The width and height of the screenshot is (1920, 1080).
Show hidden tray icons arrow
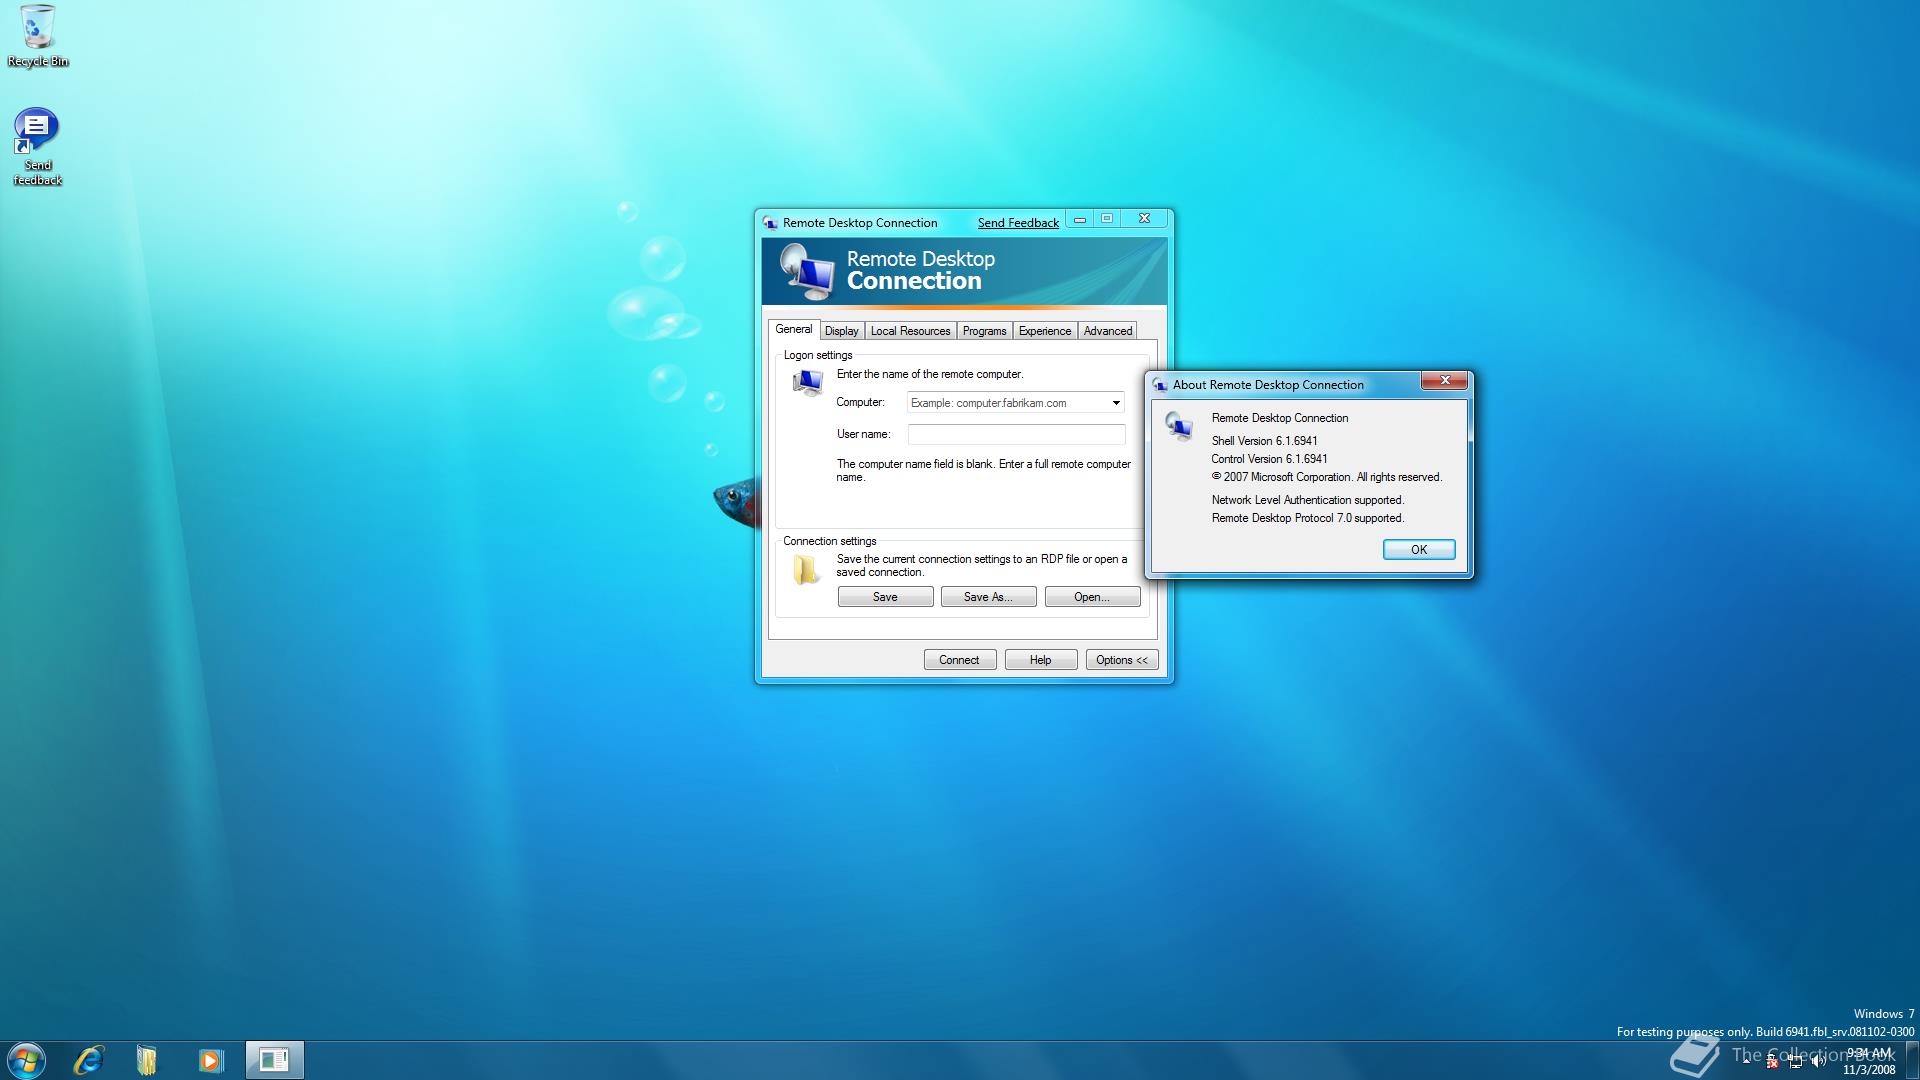[1747, 1061]
